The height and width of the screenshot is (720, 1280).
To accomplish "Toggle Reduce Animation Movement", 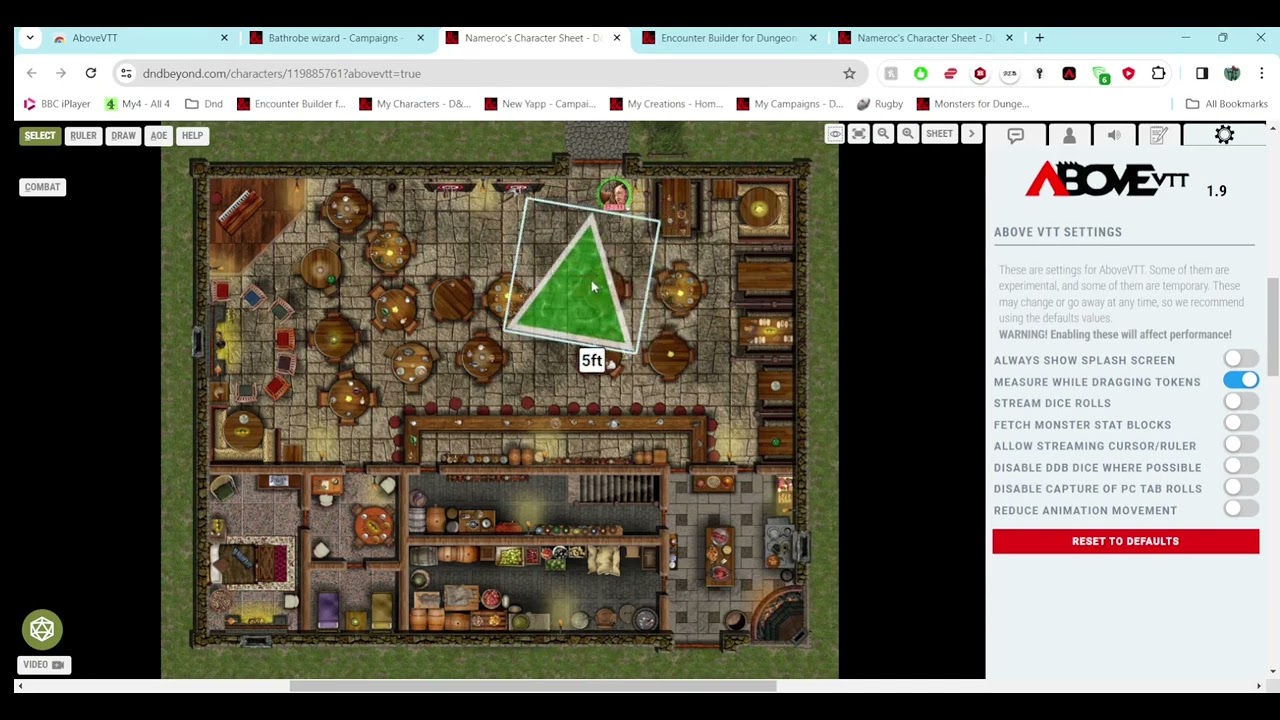I will [x=1240, y=509].
